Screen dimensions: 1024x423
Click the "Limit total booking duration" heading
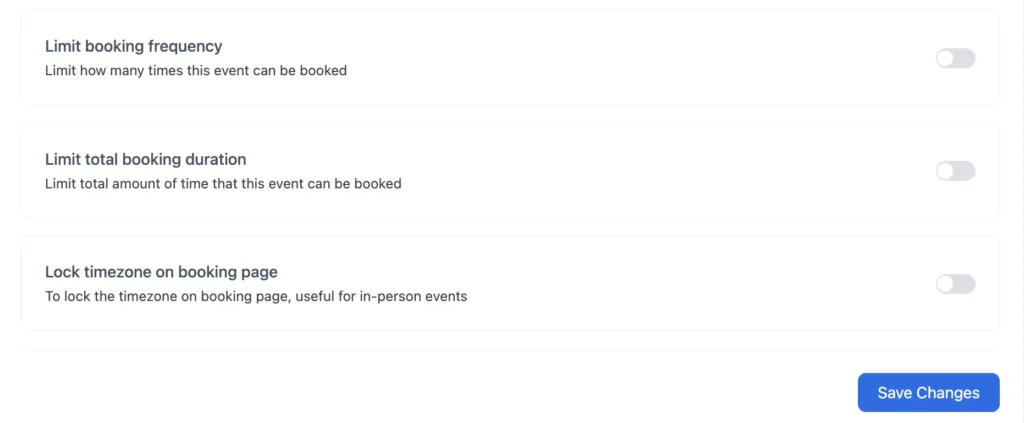145,159
